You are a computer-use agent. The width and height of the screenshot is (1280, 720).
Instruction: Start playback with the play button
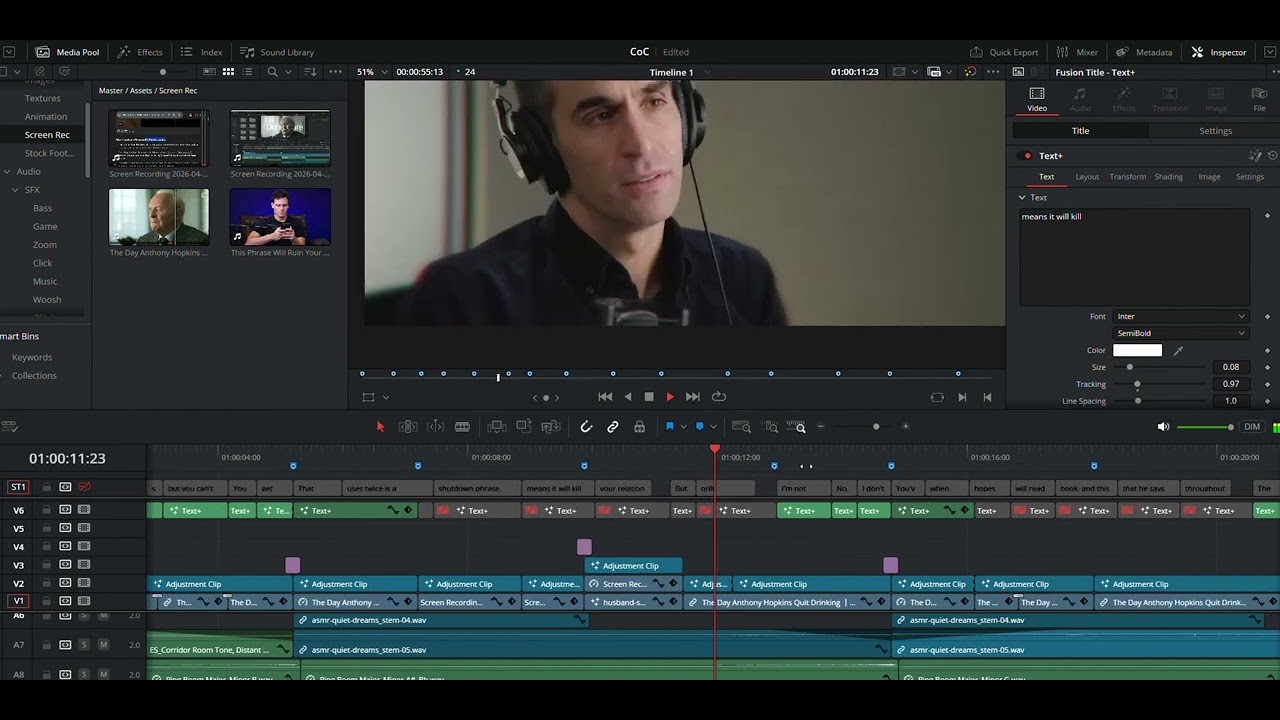click(669, 397)
